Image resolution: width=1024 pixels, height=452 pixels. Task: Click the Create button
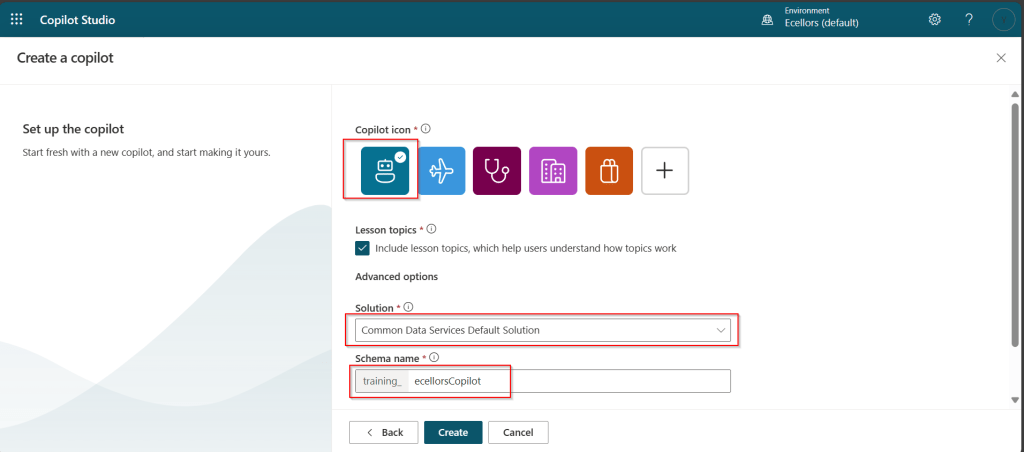pyautogui.click(x=453, y=432)
